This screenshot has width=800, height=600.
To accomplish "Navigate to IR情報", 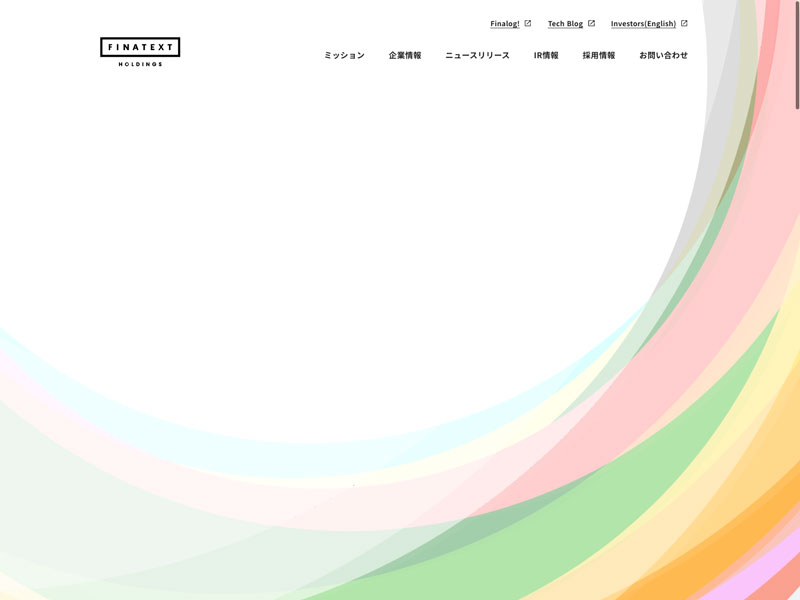I will click(546, 55).
